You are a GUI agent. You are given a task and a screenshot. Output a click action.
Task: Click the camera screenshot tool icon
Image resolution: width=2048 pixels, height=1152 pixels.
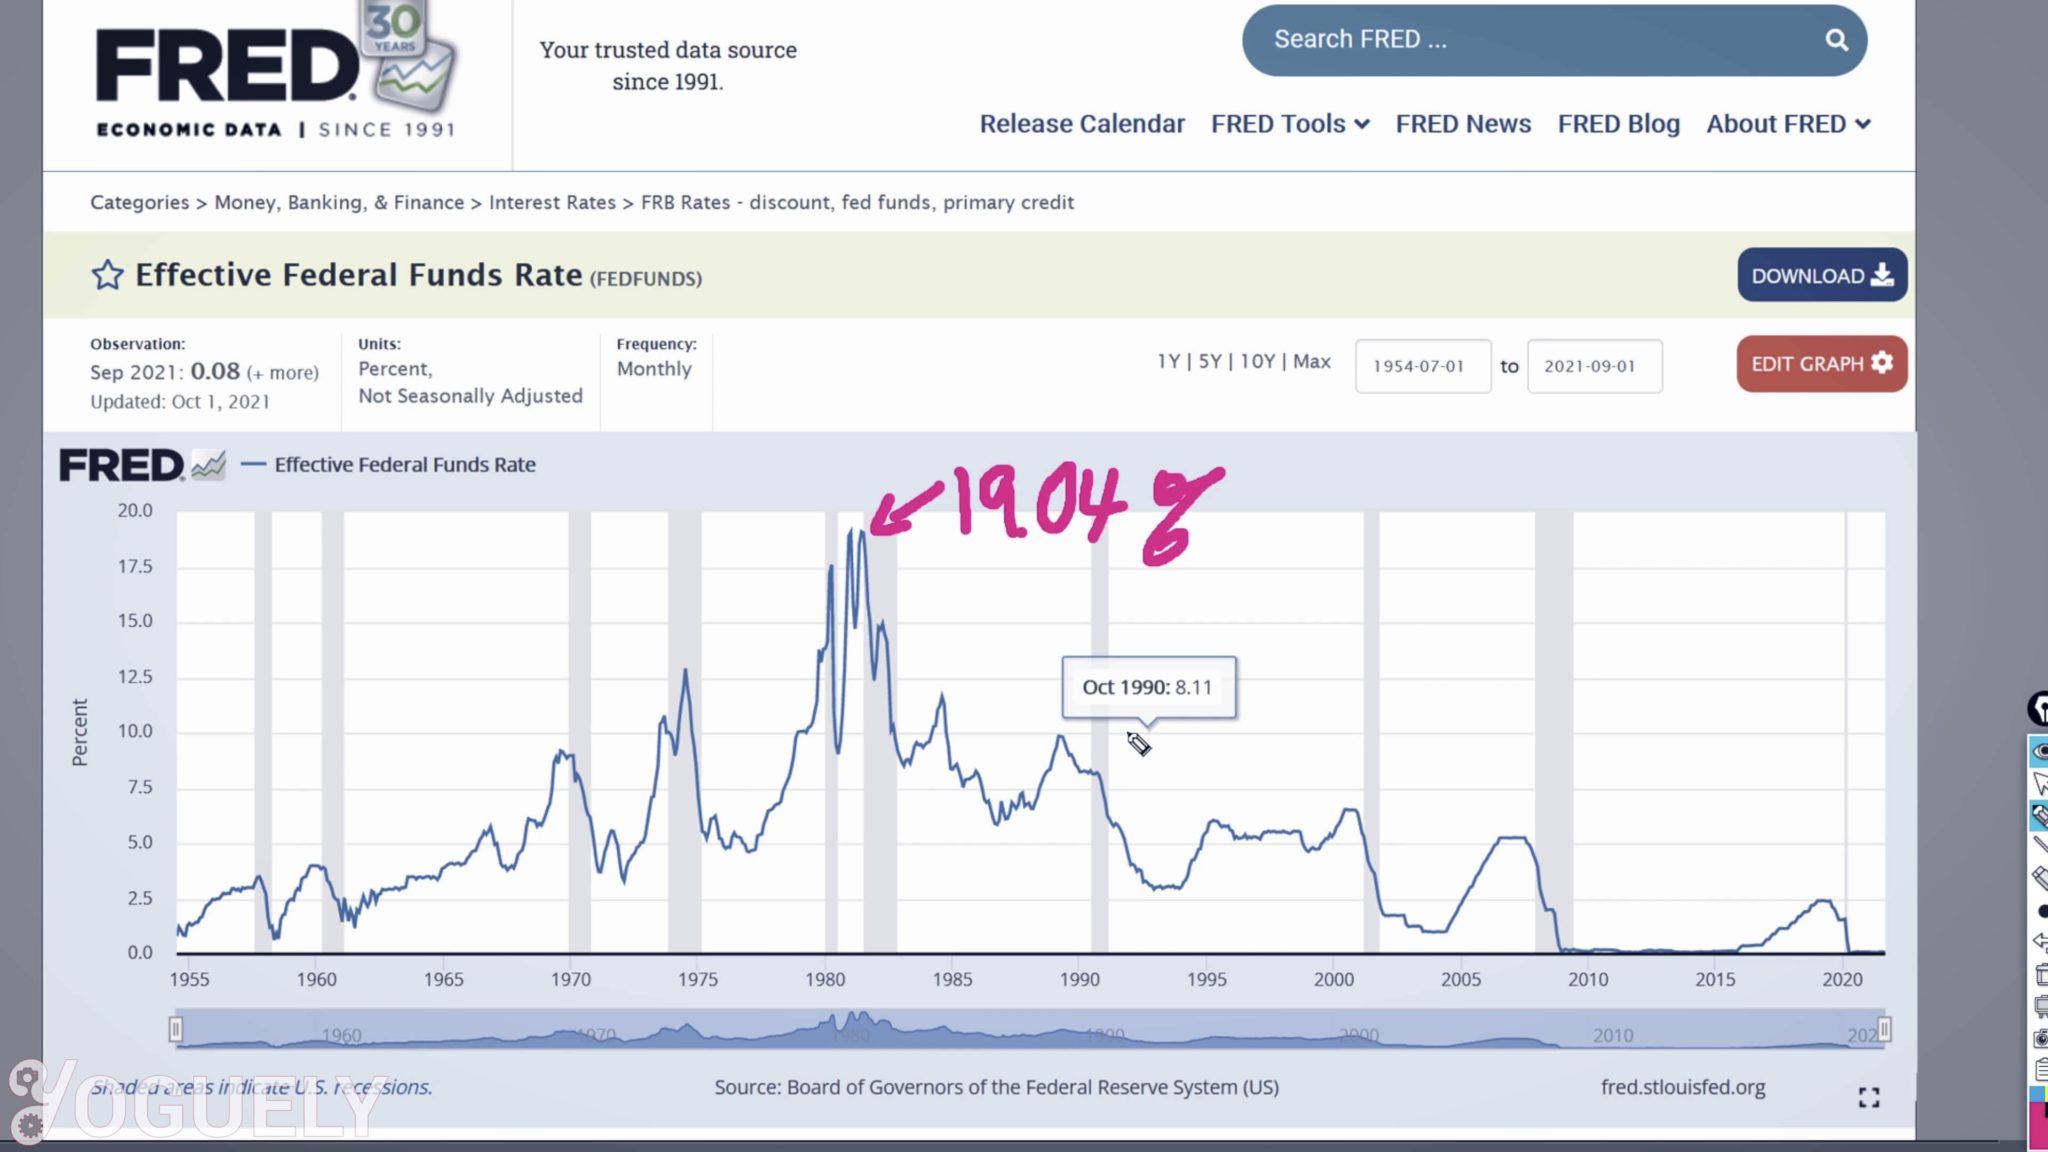[2041, 1038]
